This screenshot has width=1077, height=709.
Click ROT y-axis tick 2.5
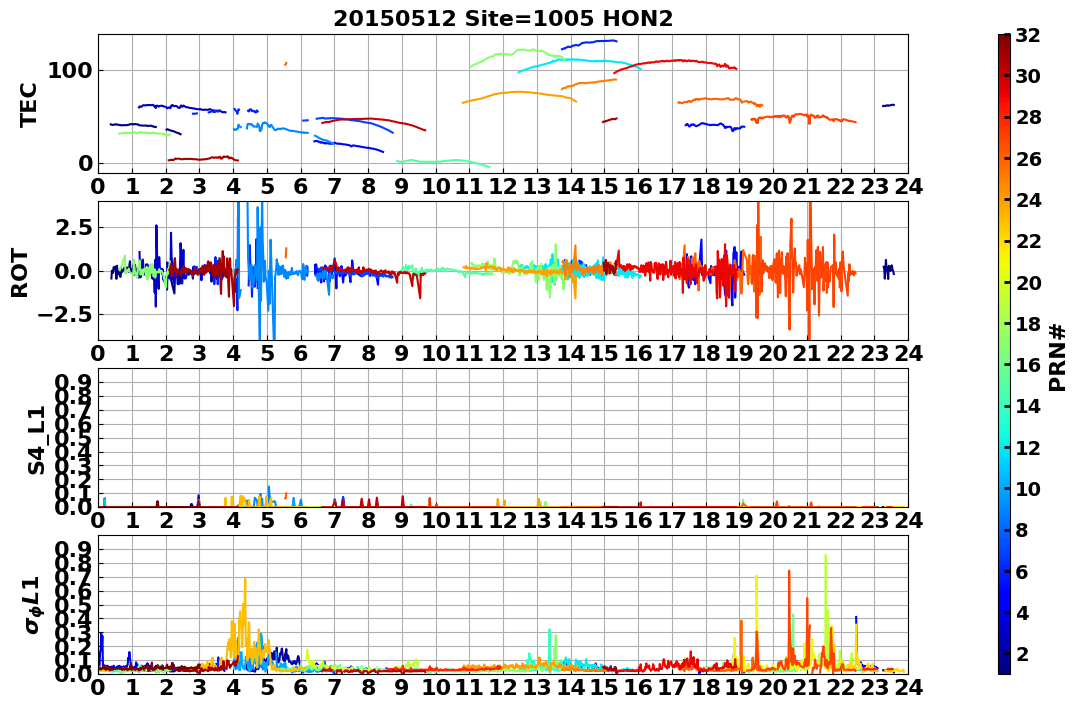point(75,227)
